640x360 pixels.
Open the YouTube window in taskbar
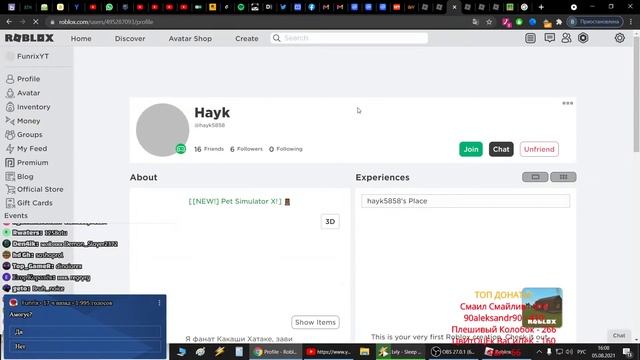(329, 351)
